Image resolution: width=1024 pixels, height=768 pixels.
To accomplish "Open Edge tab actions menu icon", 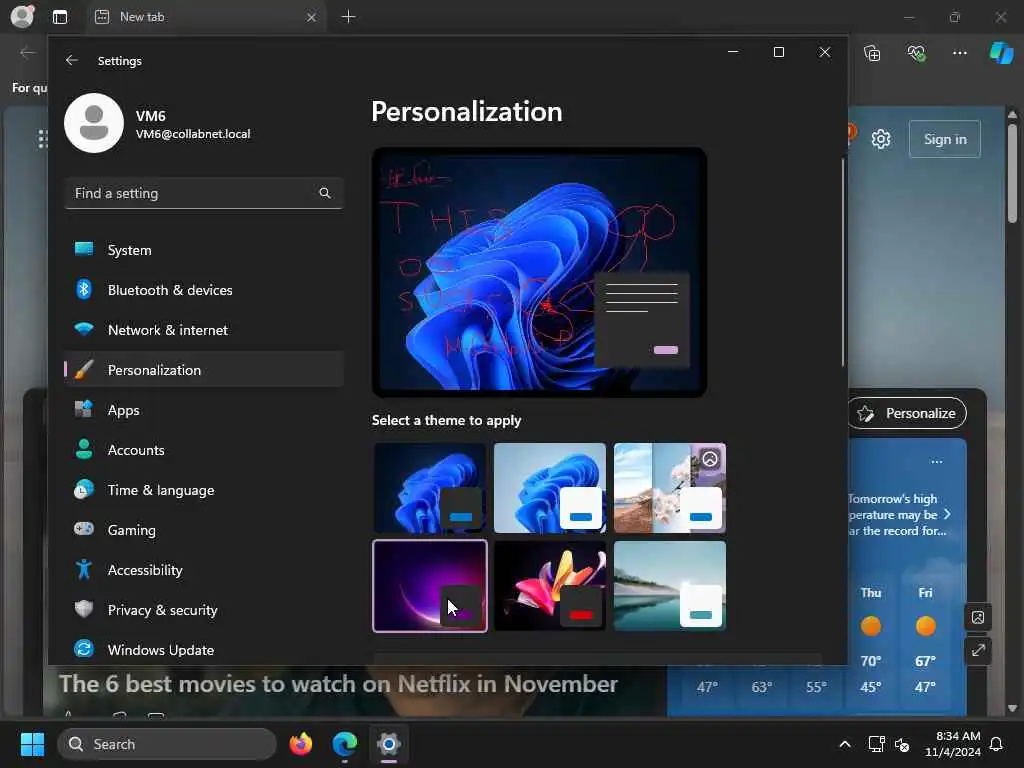I will [60, 17].
